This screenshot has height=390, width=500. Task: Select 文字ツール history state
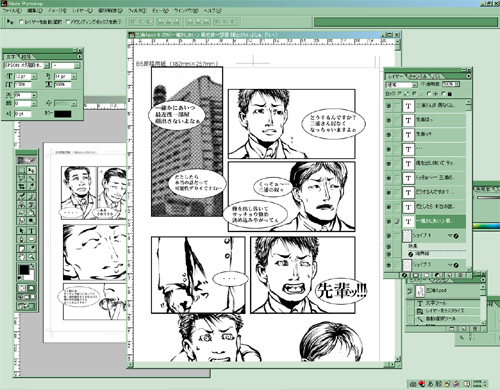coord(445,303)
